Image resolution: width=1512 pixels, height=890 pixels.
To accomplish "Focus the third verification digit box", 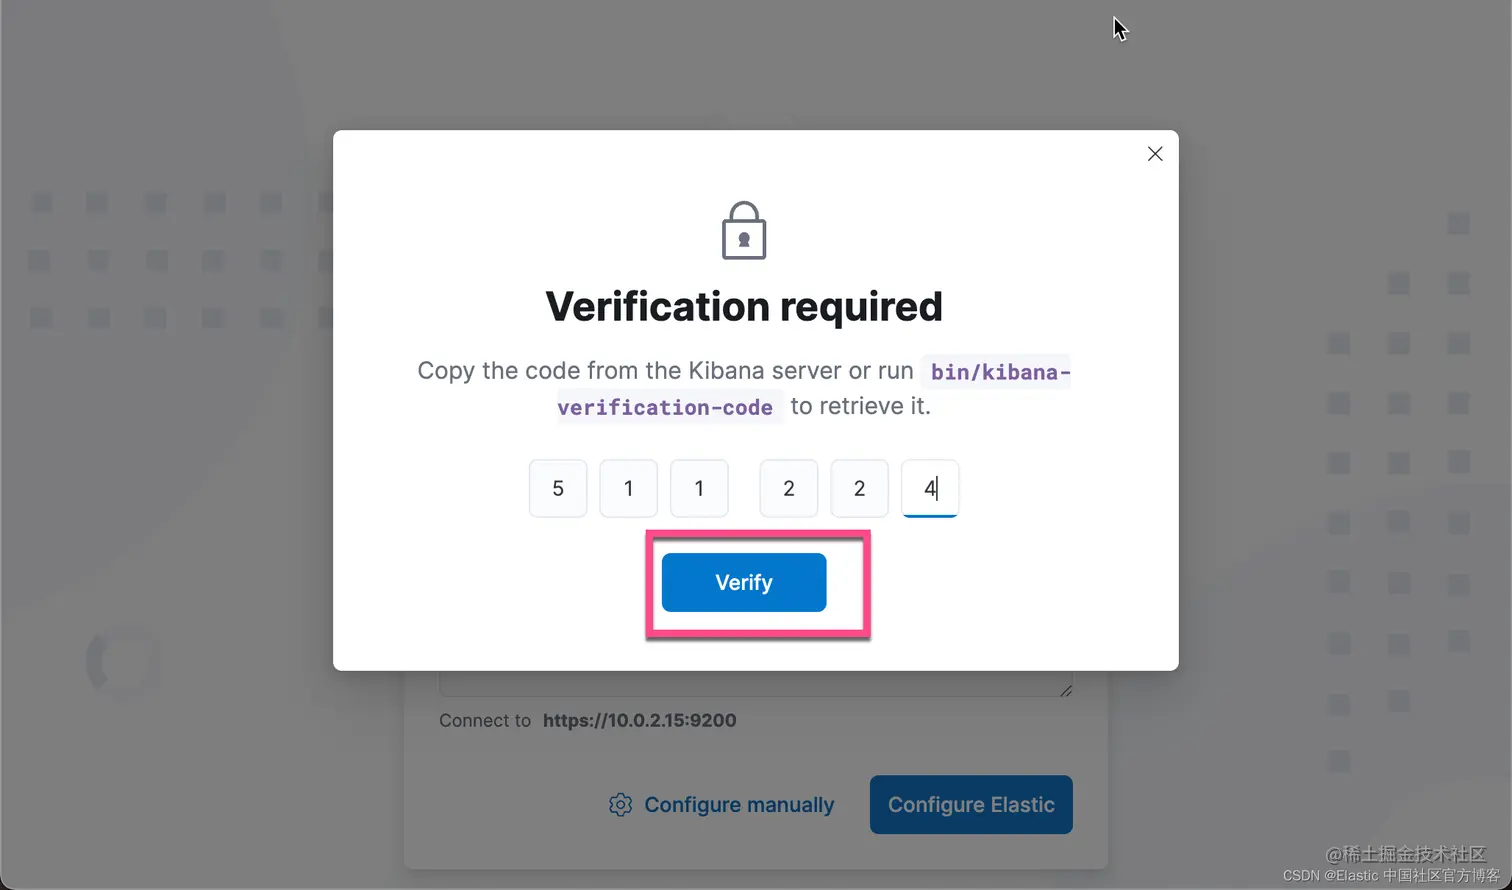I will 699,488.
